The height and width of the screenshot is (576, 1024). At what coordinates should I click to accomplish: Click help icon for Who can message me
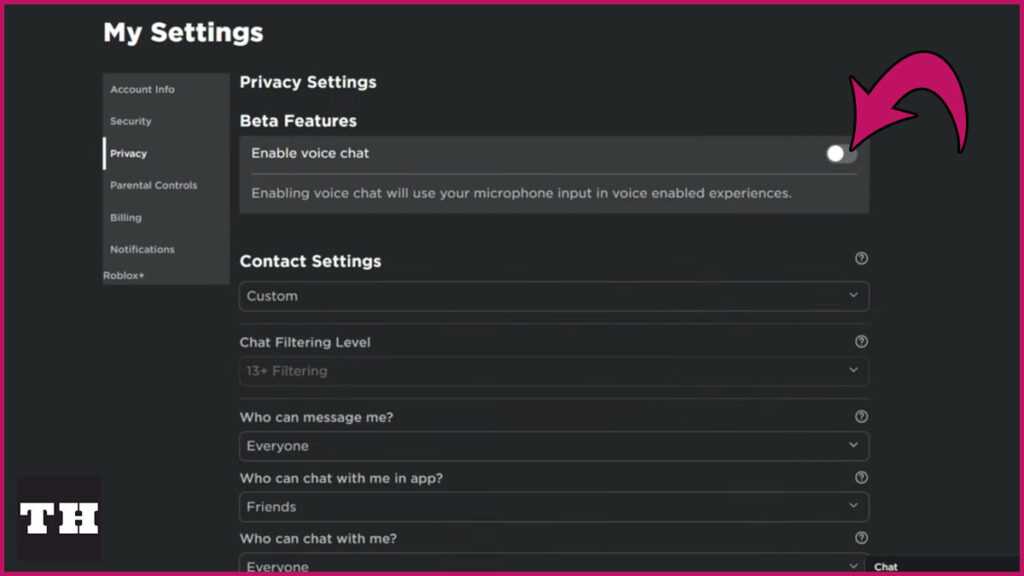861,417
